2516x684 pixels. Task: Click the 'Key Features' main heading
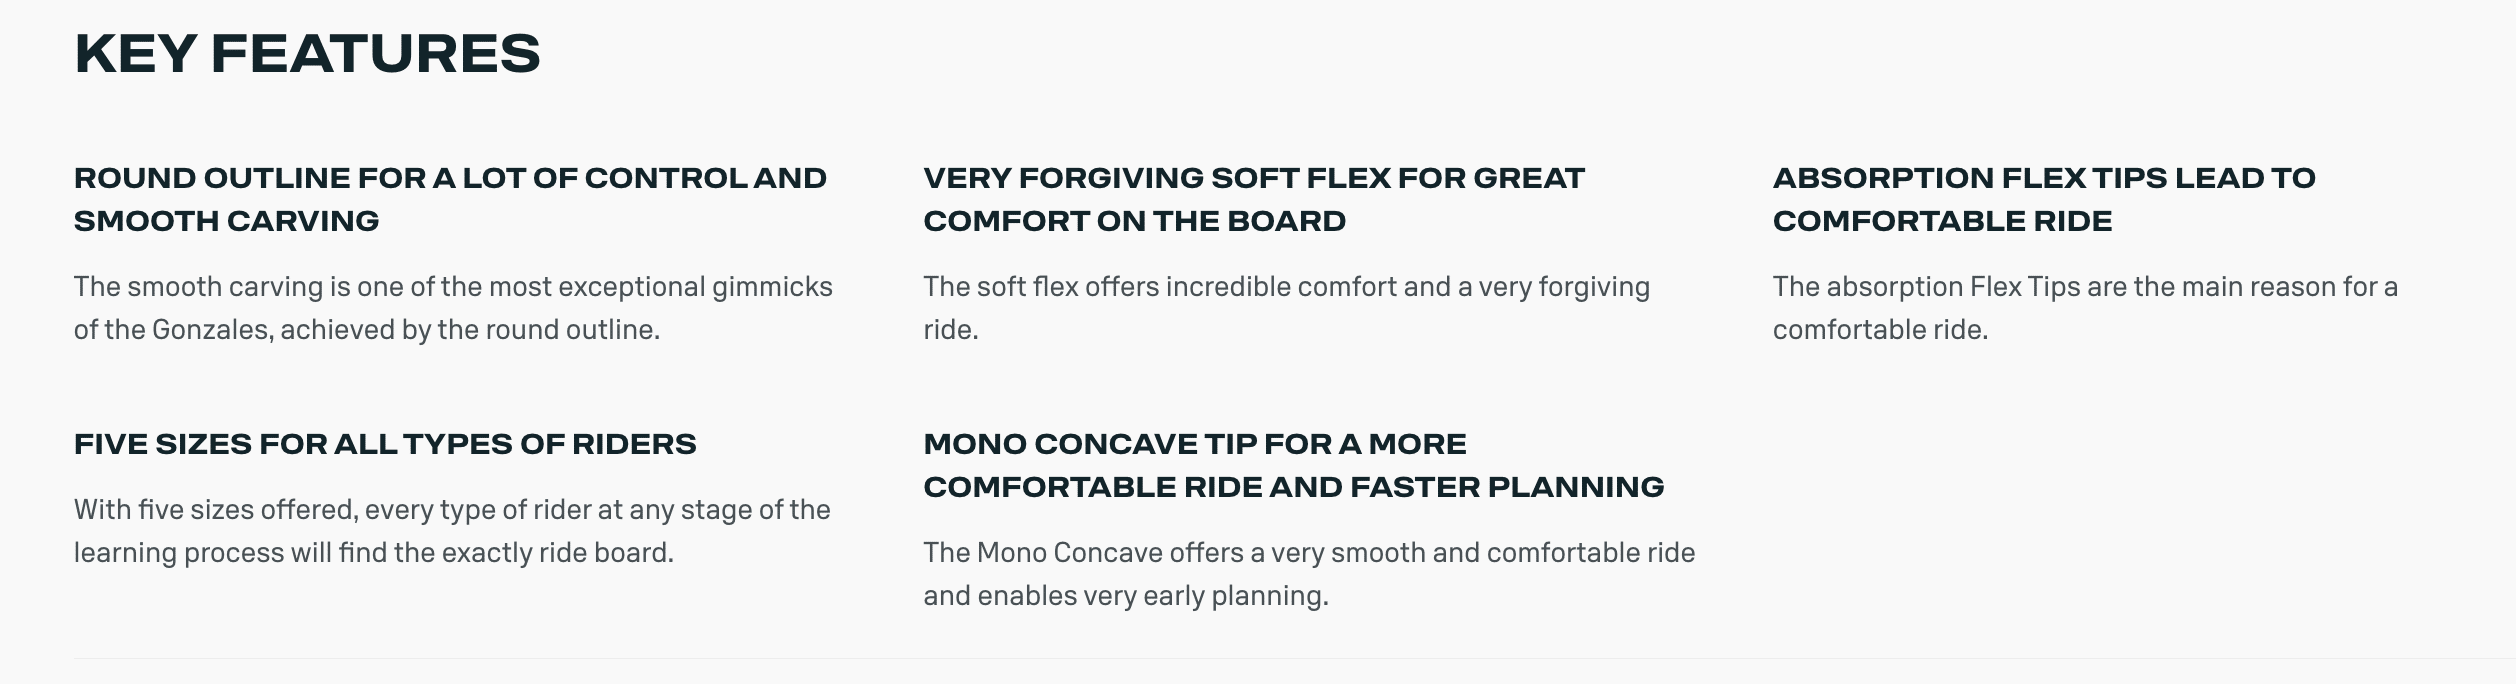[x=307, y=54]
